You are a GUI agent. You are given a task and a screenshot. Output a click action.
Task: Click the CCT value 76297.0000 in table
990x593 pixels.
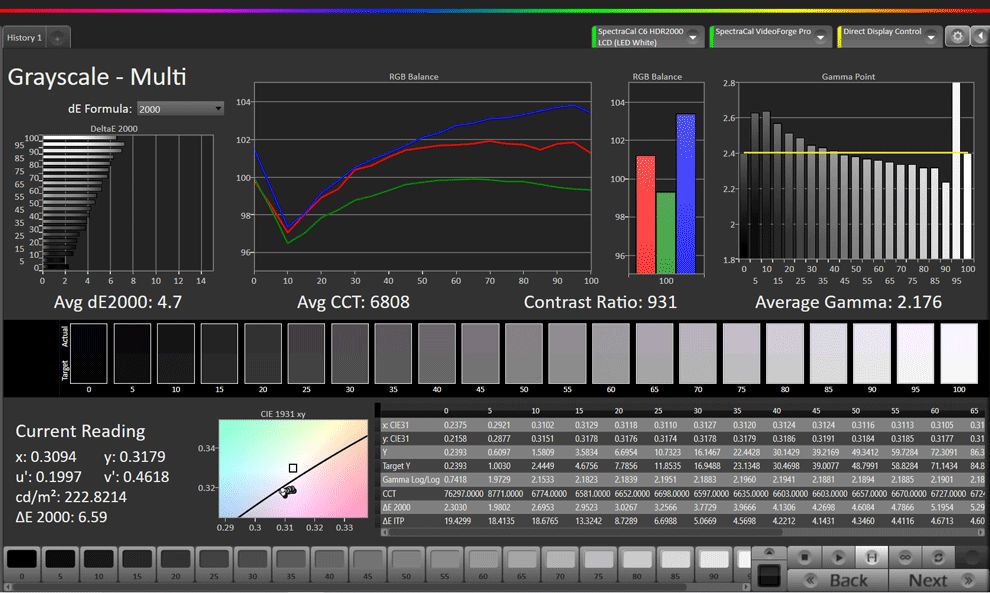click(463, 494)
